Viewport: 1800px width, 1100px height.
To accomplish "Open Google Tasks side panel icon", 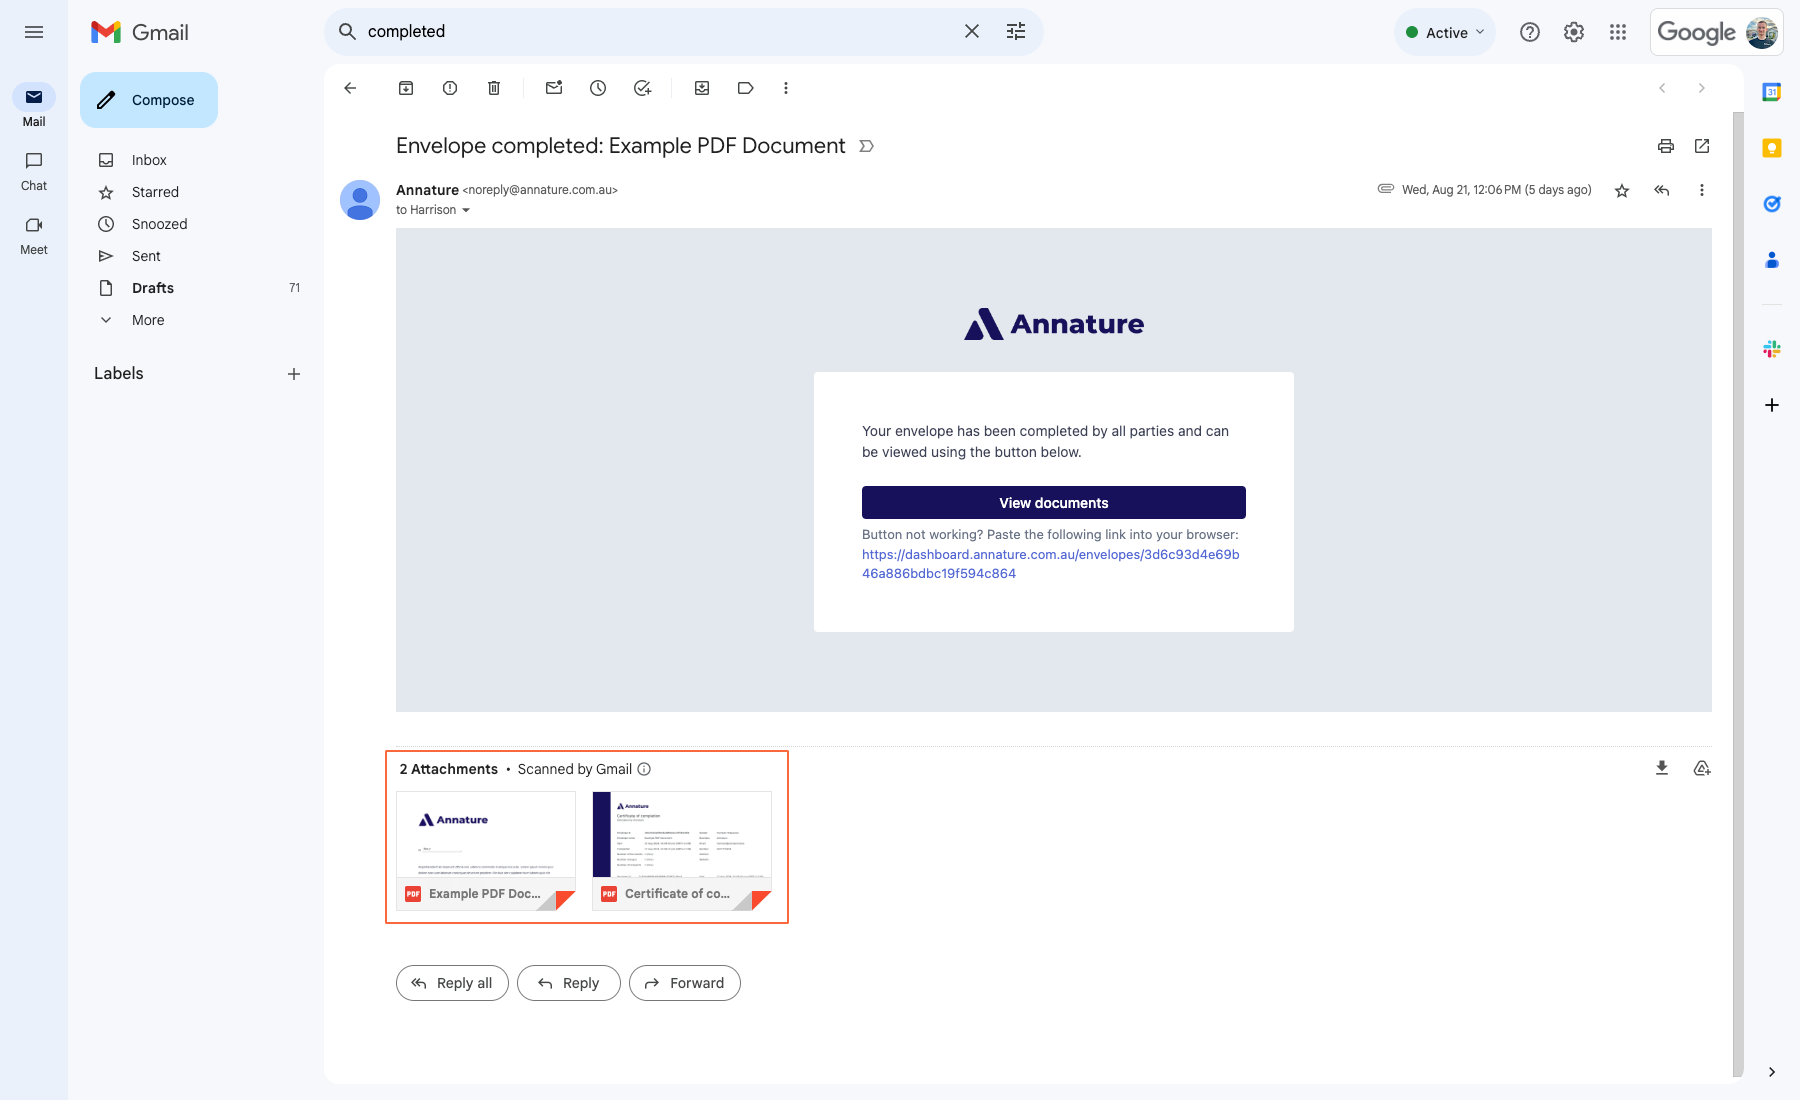I will 1772,204.
